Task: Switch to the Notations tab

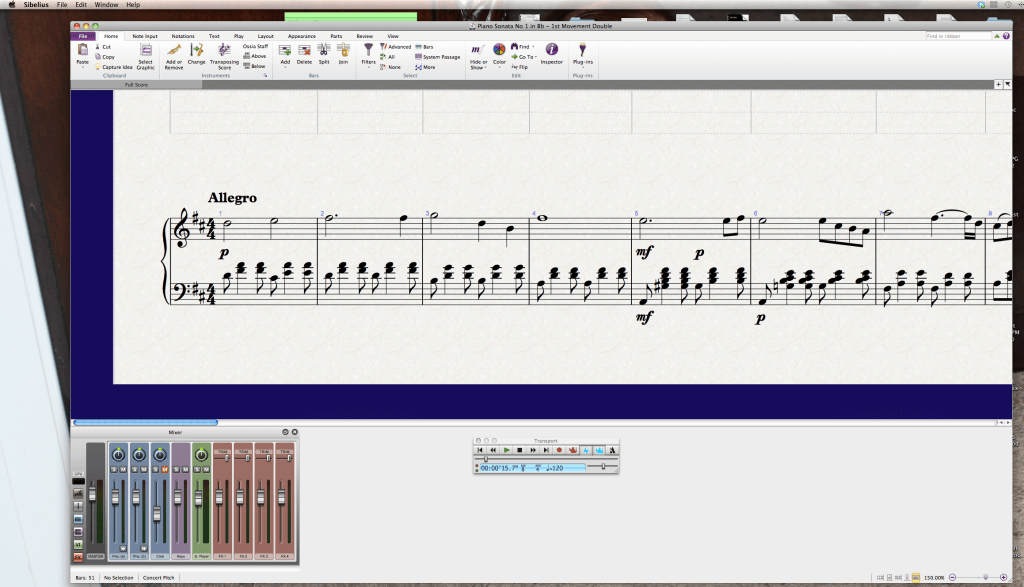Action: [183, 36]
